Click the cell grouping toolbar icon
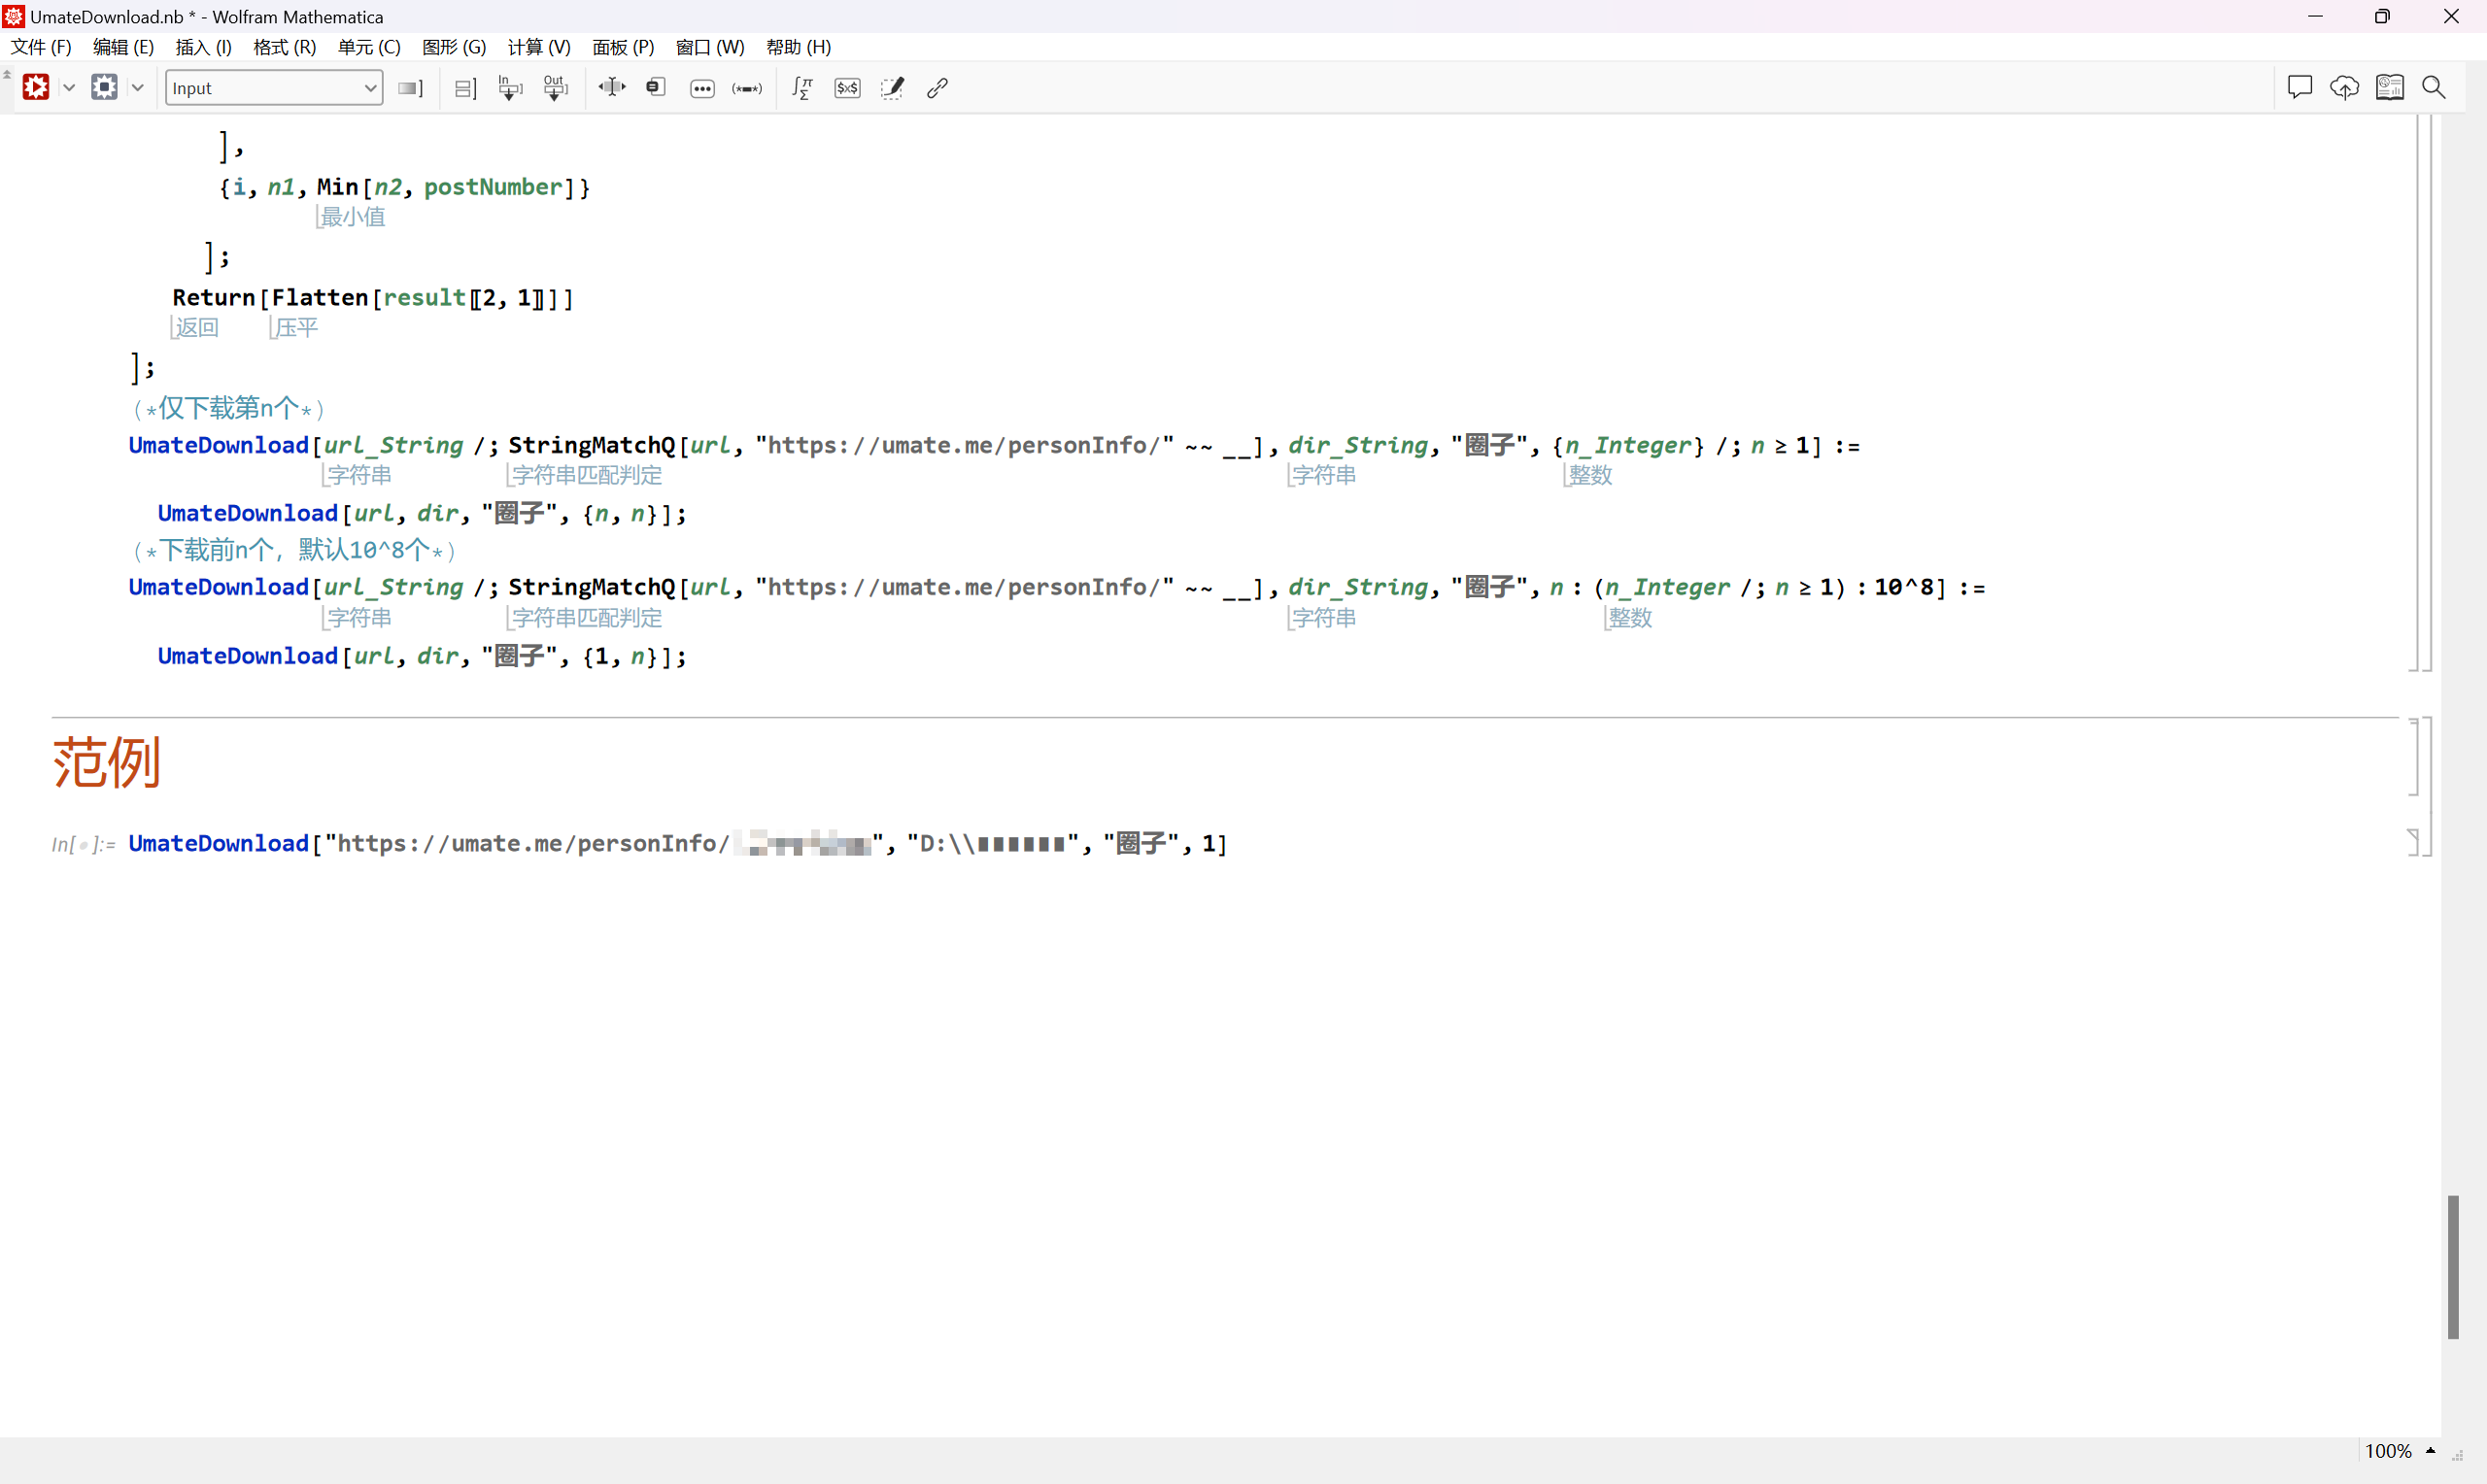Screen dimensions: 2487x1484 pos(463,87)
